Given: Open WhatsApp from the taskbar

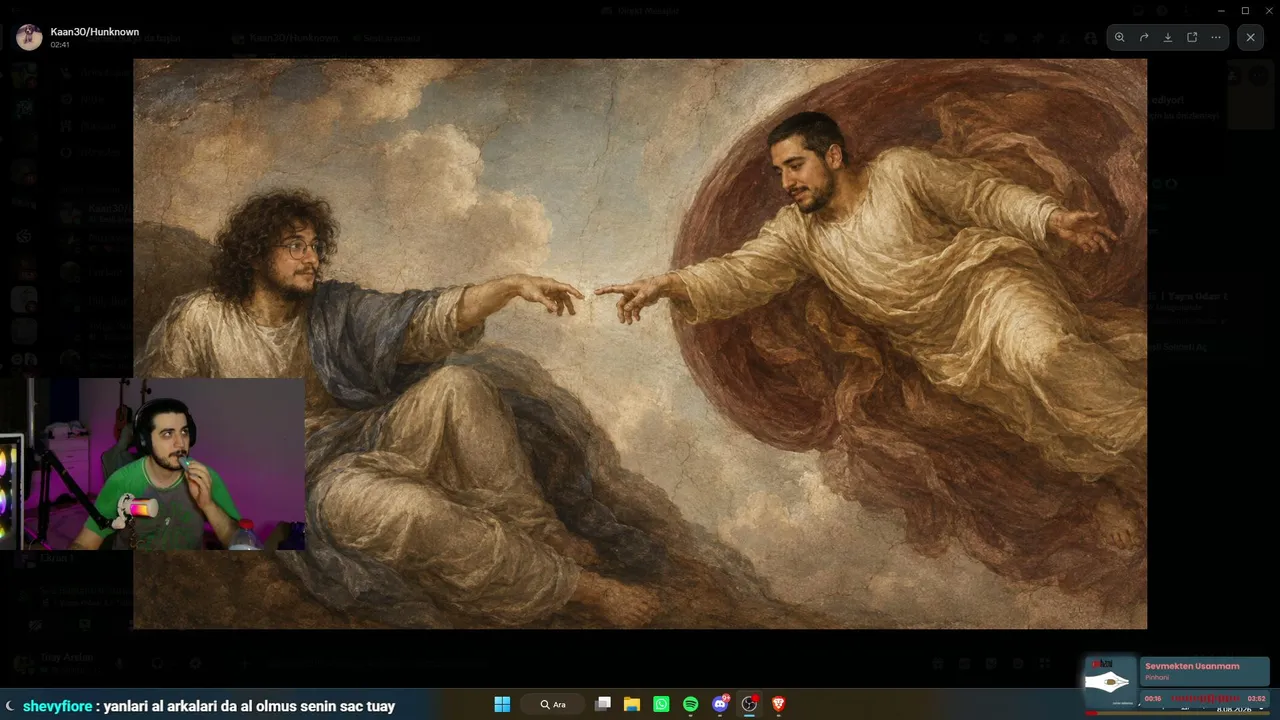Looking at the screenshot, I should pyautogui.click(x=661, y=704).
